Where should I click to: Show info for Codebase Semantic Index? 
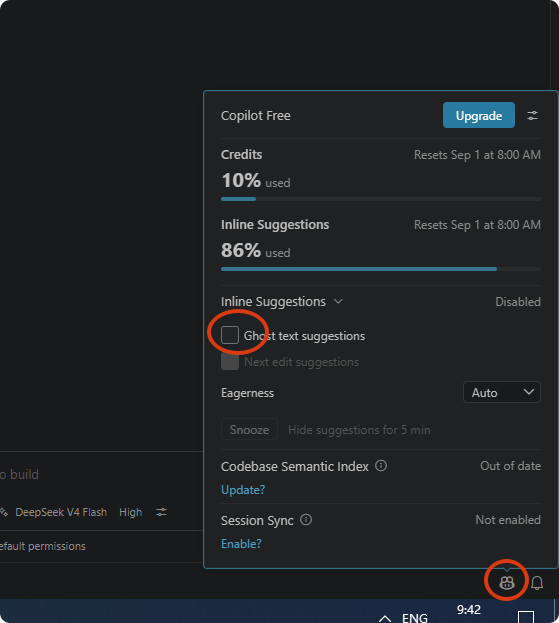pyautogui.click(x=381, y=466)
